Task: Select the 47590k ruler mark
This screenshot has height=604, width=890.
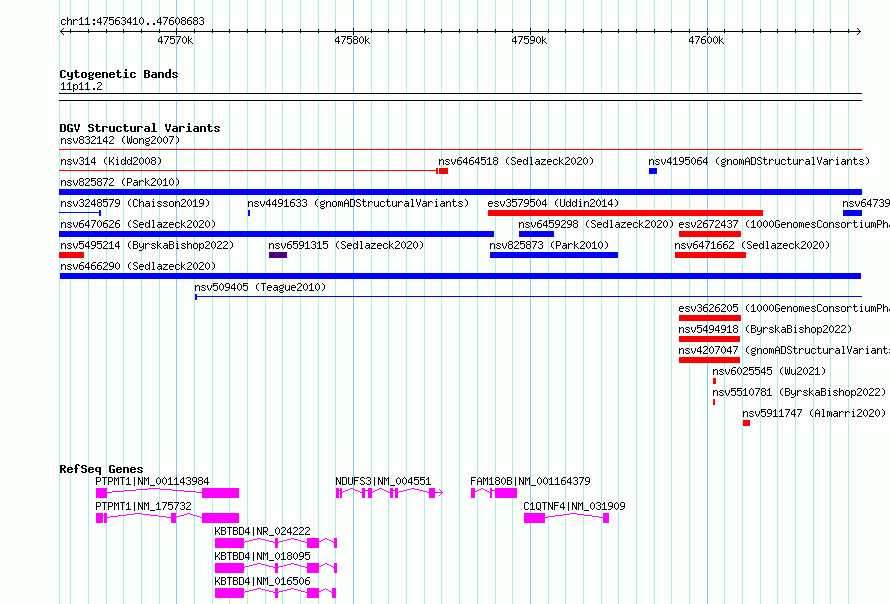Action: 529,40
